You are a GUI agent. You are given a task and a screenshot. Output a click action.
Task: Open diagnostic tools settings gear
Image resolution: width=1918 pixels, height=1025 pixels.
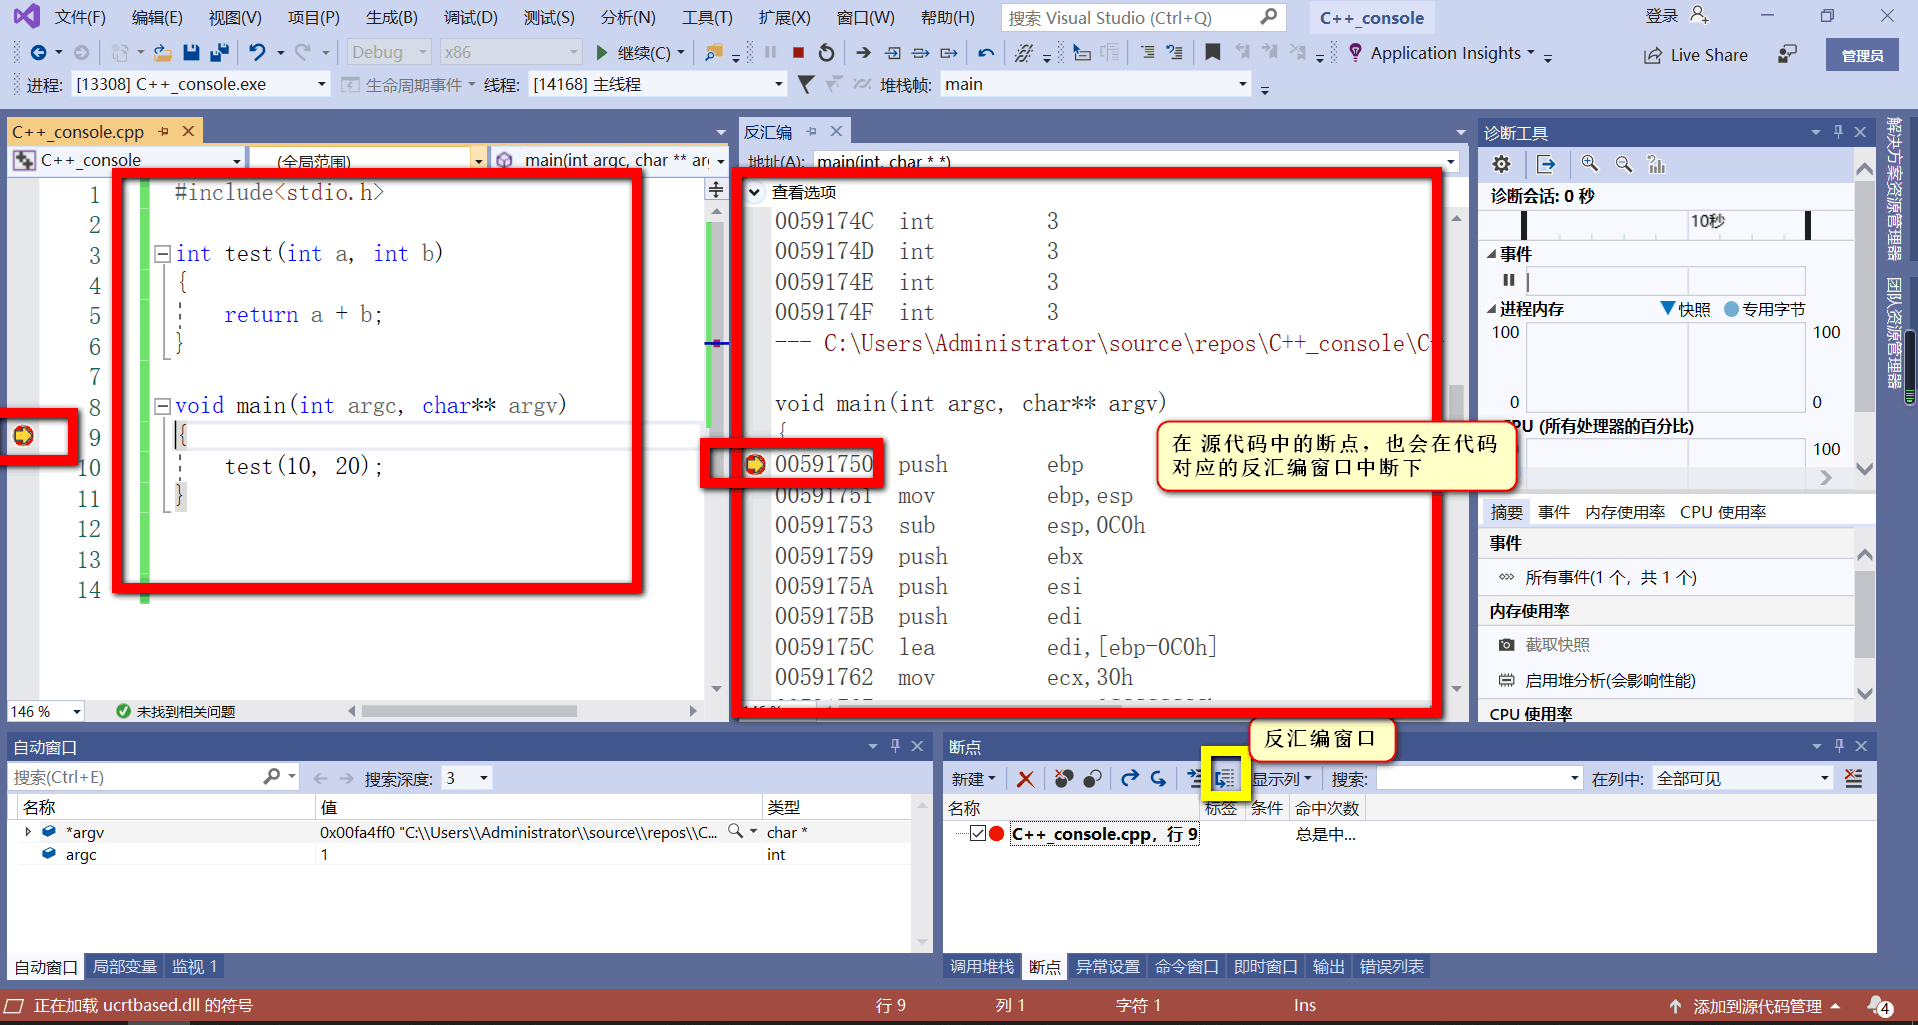point(1502,164)
